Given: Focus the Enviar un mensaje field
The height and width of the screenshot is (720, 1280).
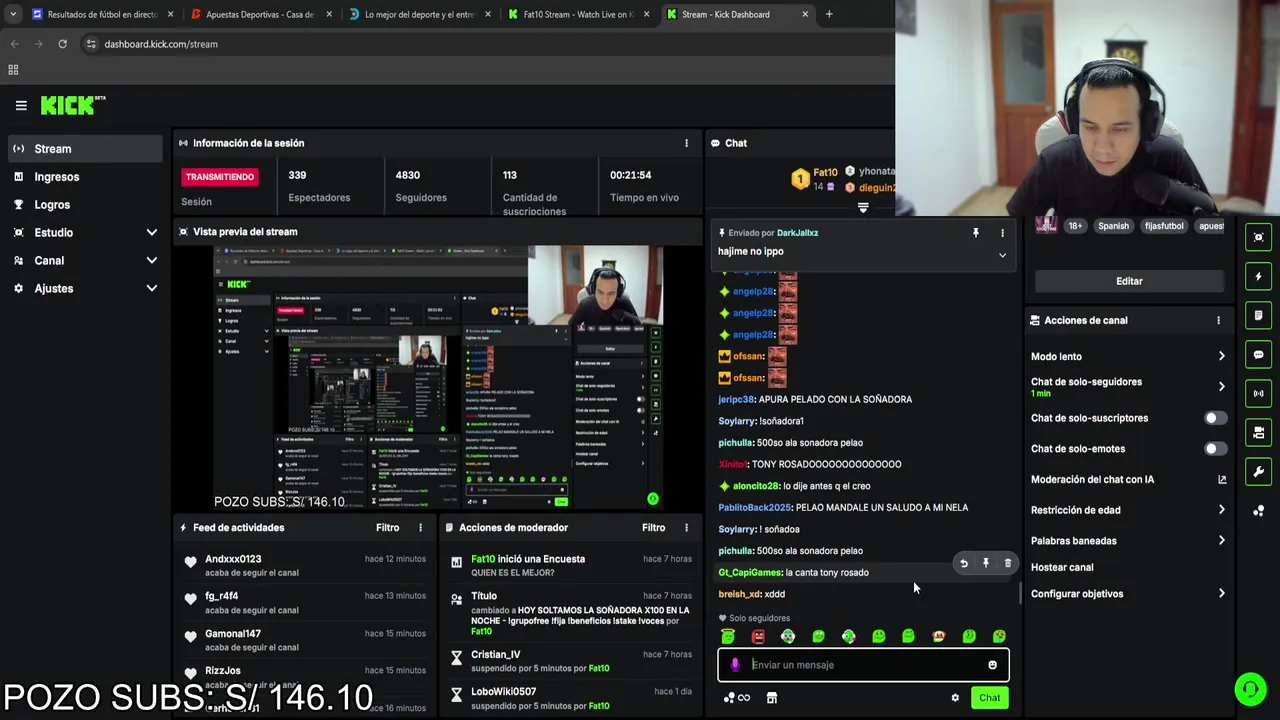Looking at the screenshot, I should [863, 665].
